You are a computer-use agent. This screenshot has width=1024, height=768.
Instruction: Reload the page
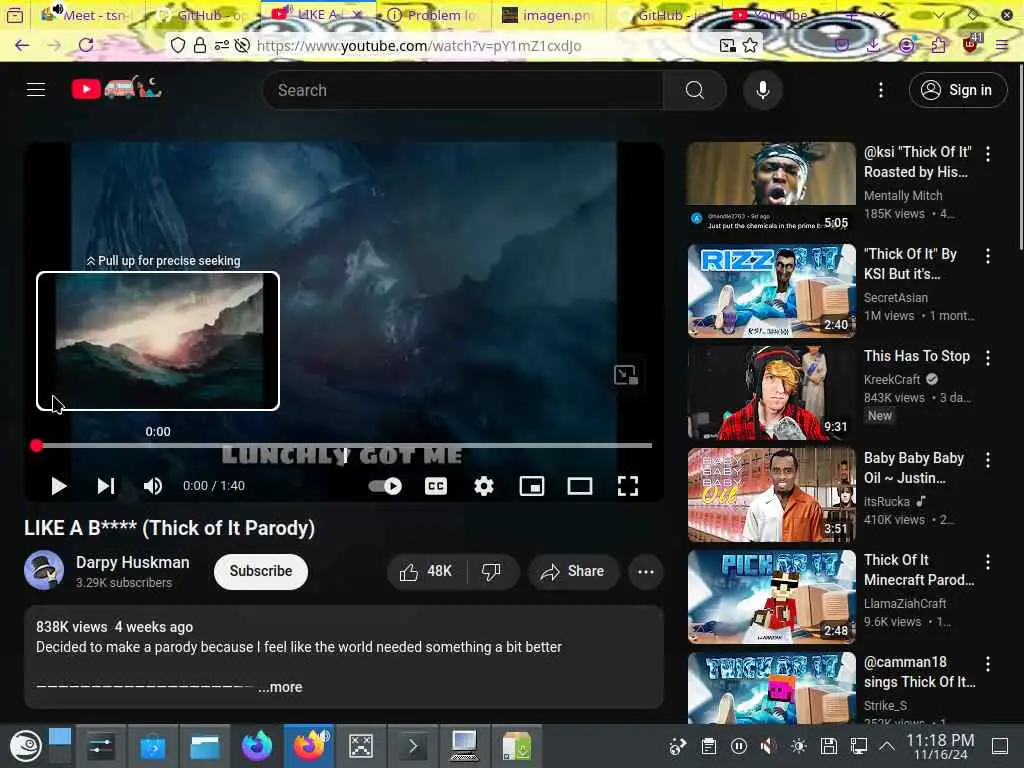[86, 45]
